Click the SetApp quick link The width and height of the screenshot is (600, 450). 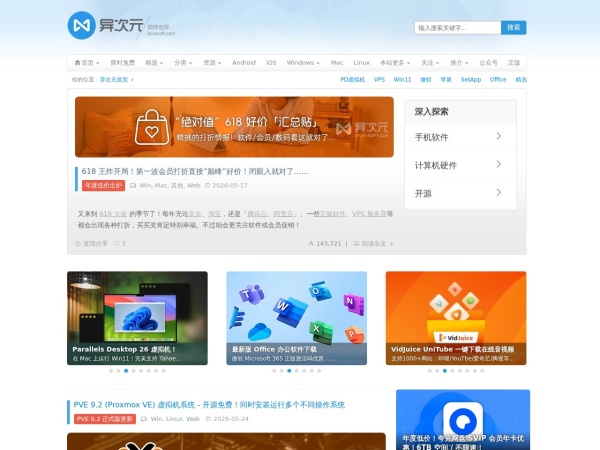[471, 80]
